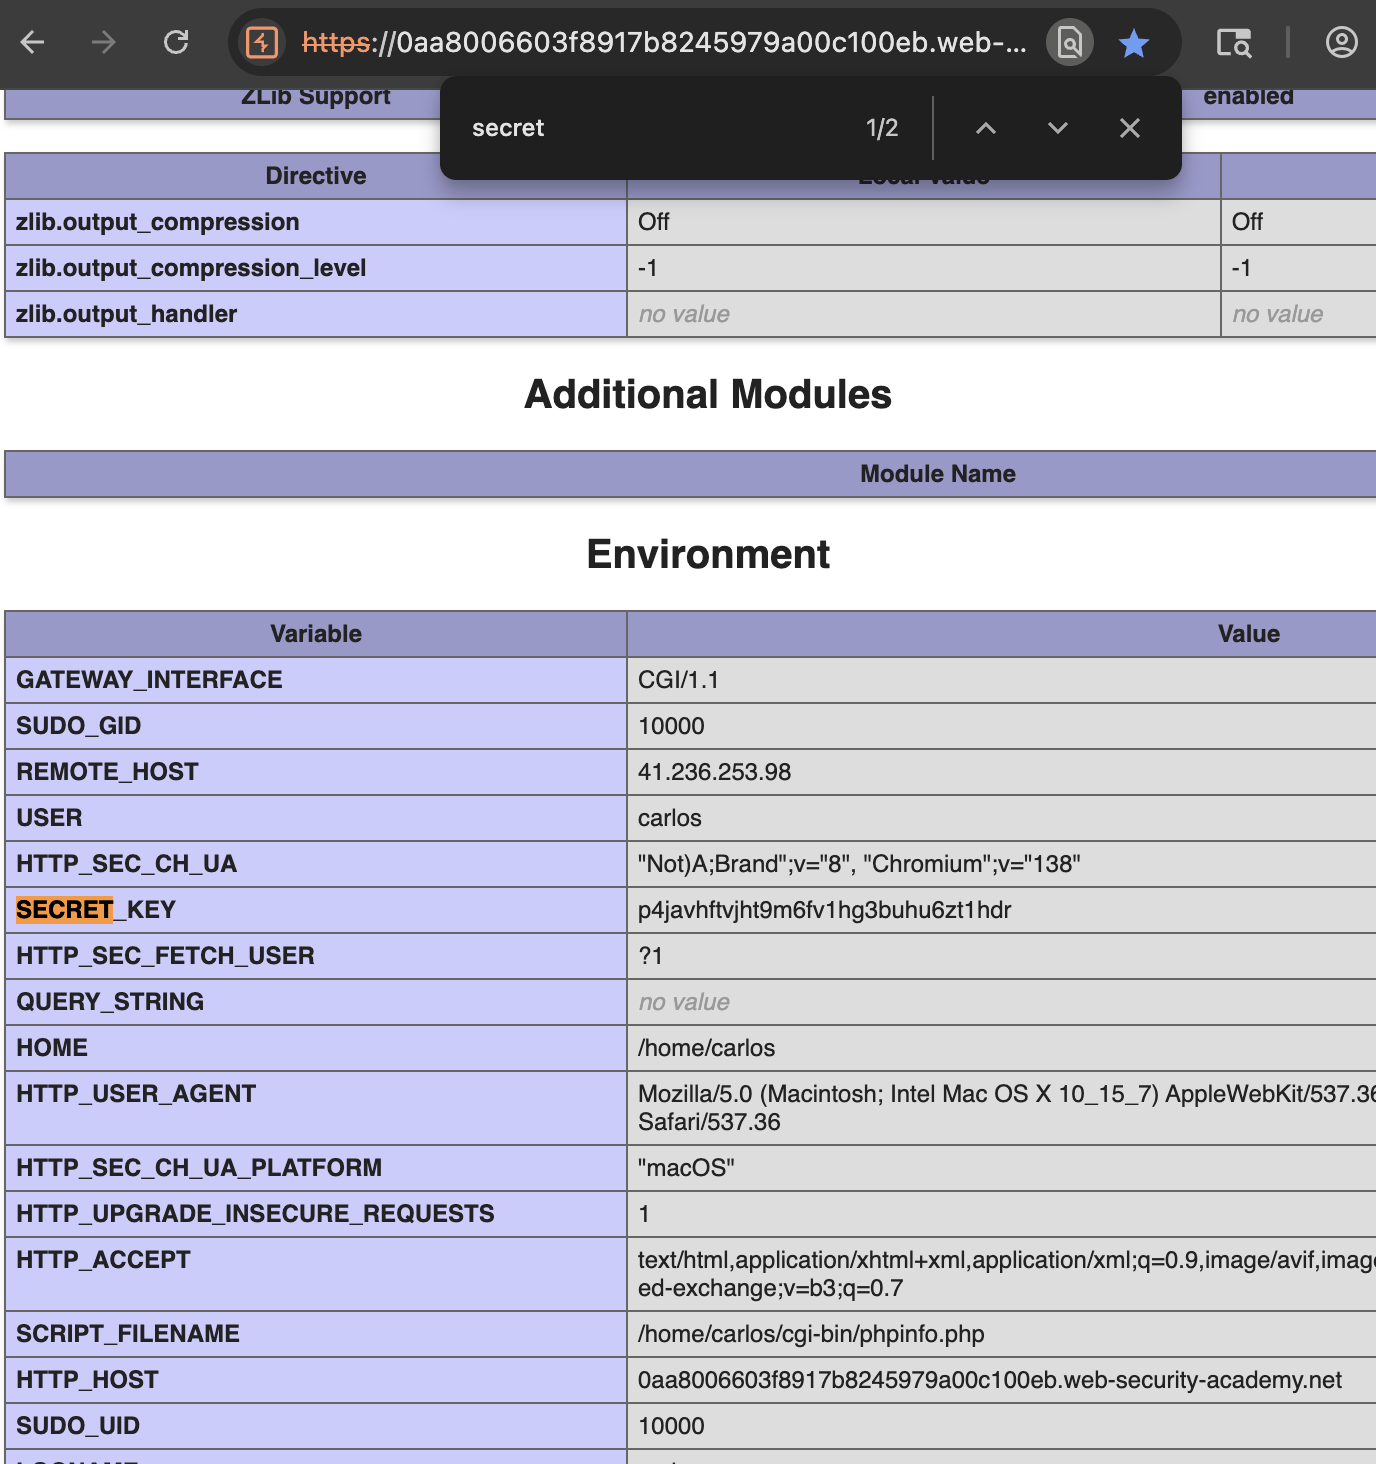1376x1464 pixels.
Task: Click the HTTP_HOST value cell
Action: 1001,1380
